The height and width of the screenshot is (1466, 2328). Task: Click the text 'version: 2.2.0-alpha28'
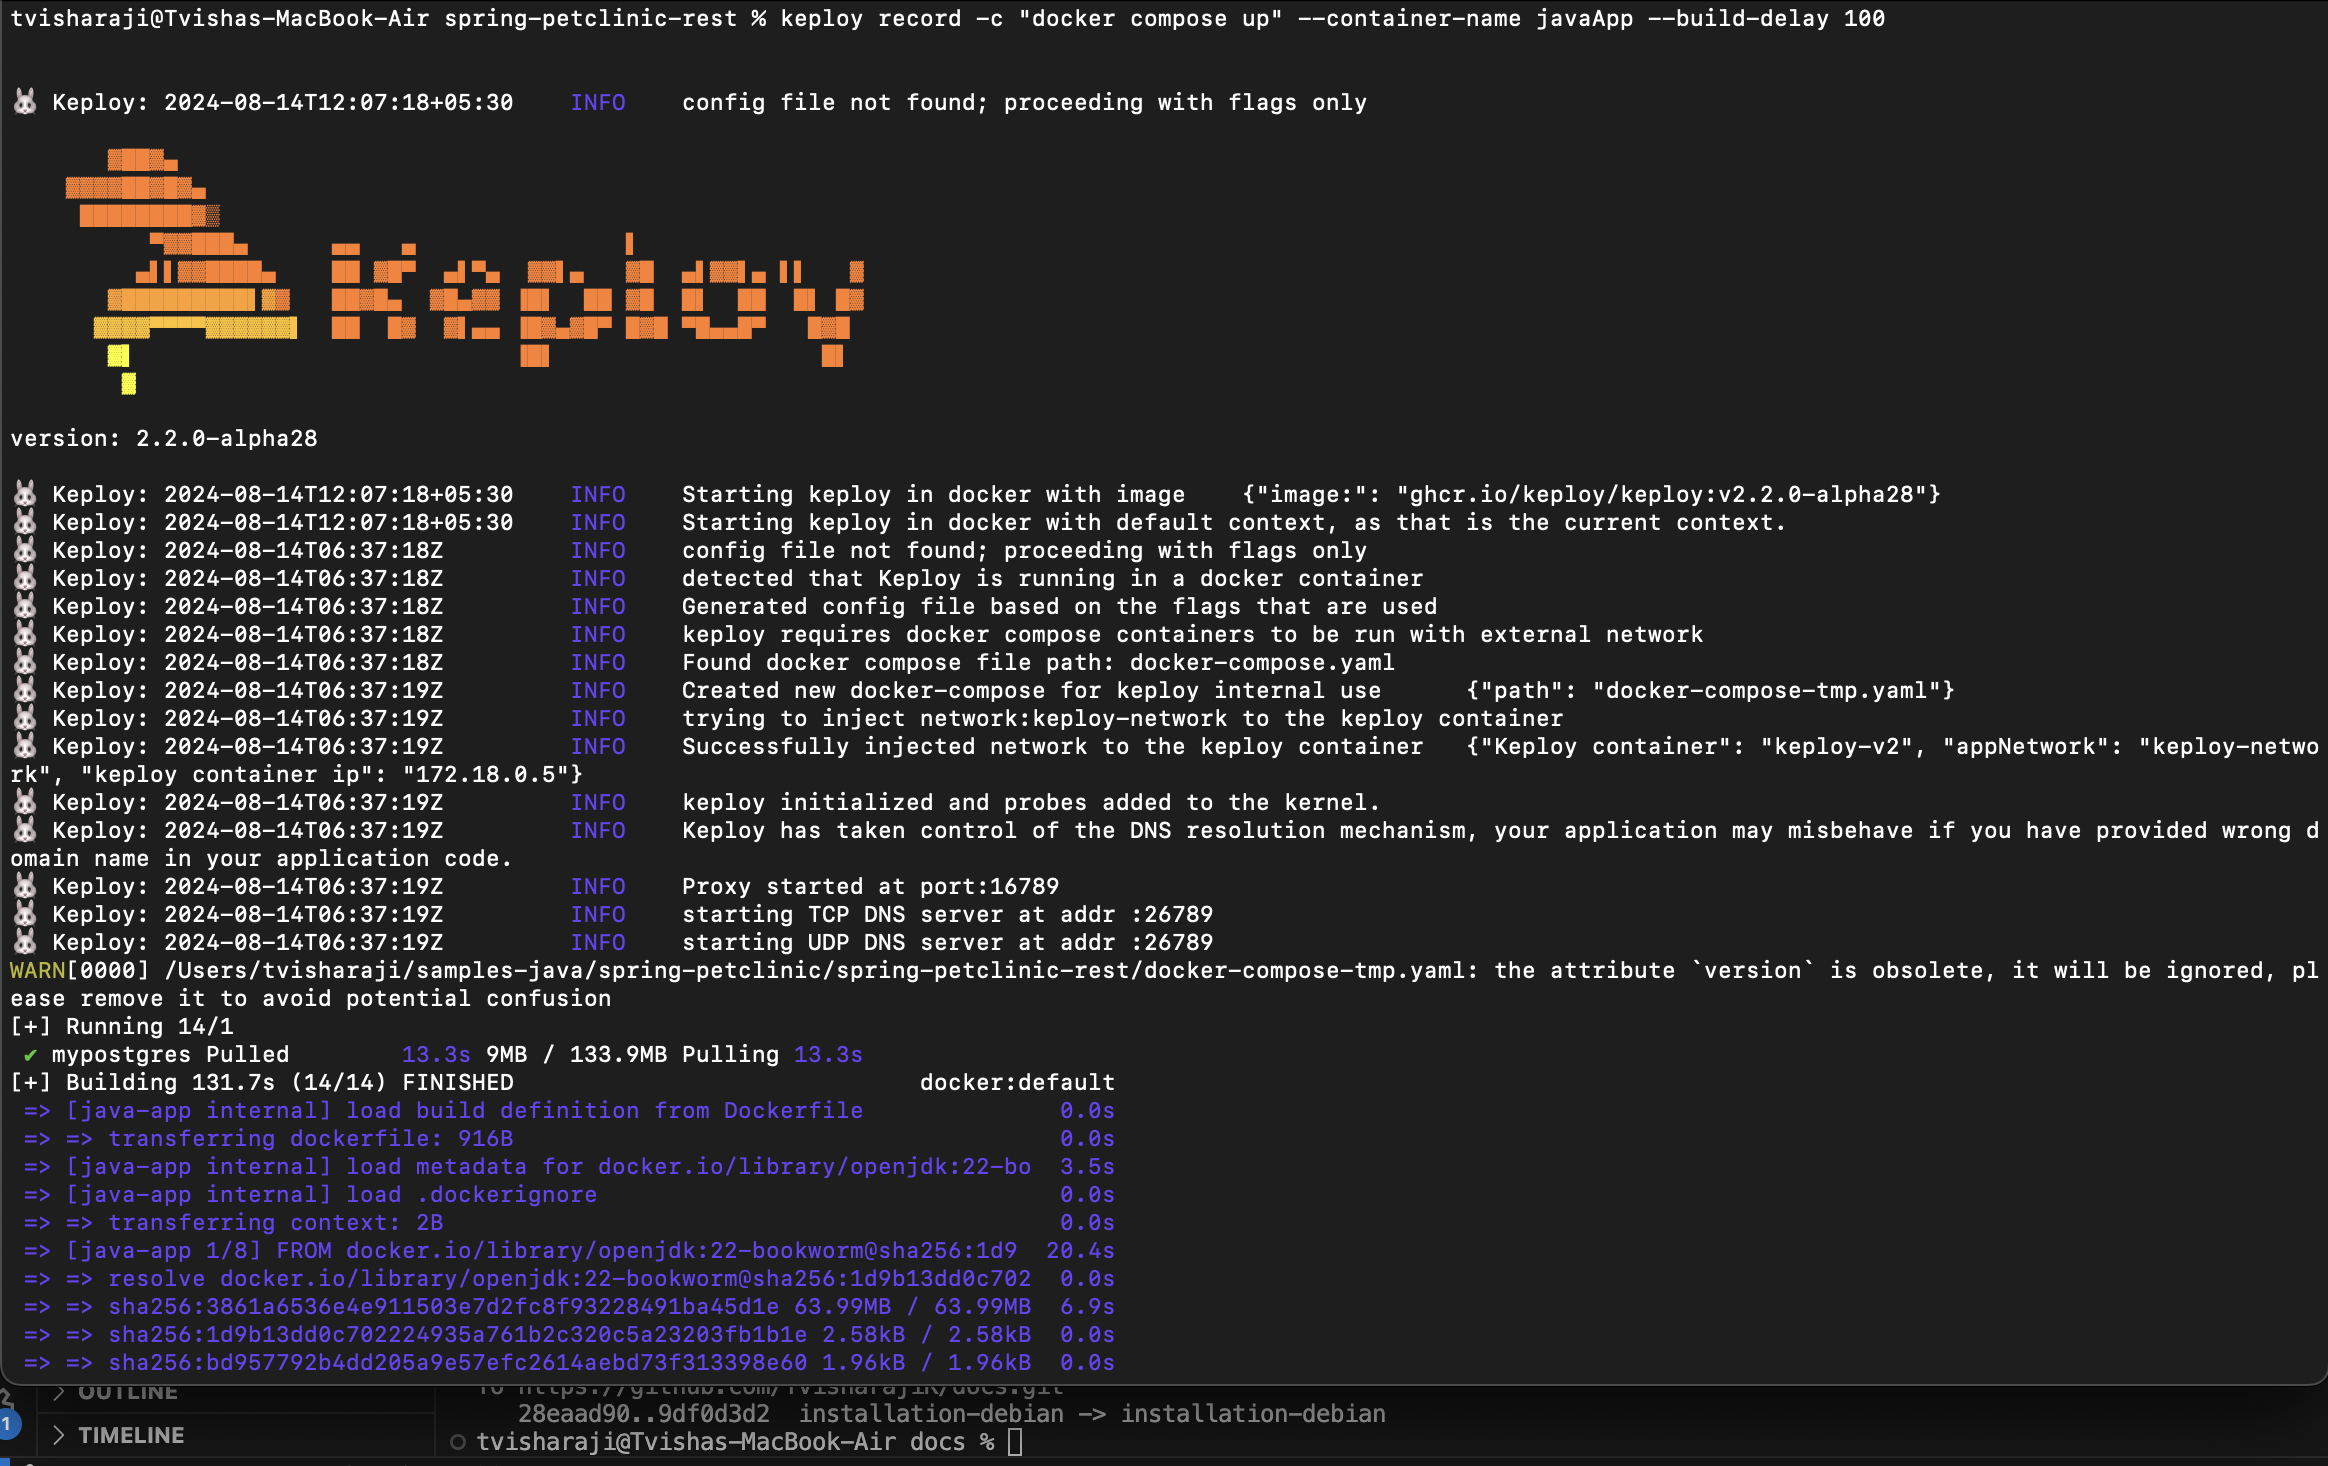pos(164,438)
